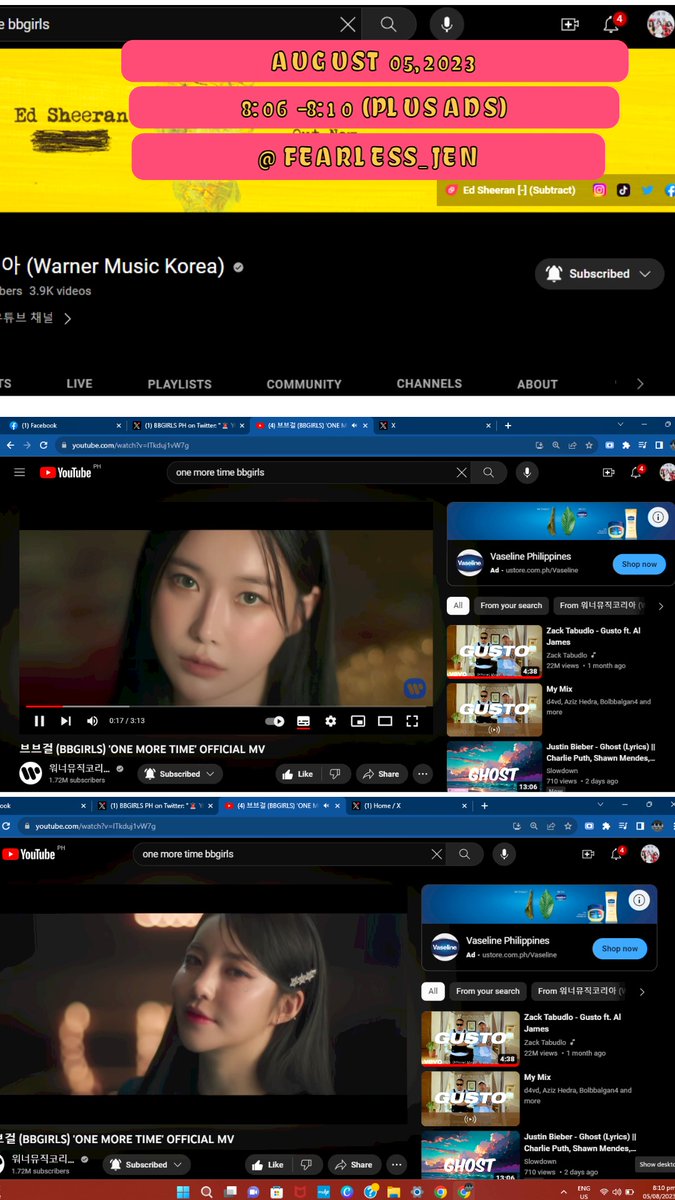Enable theater mode in middle player
The image size is (675, 1200).
[x=385, y=721]
